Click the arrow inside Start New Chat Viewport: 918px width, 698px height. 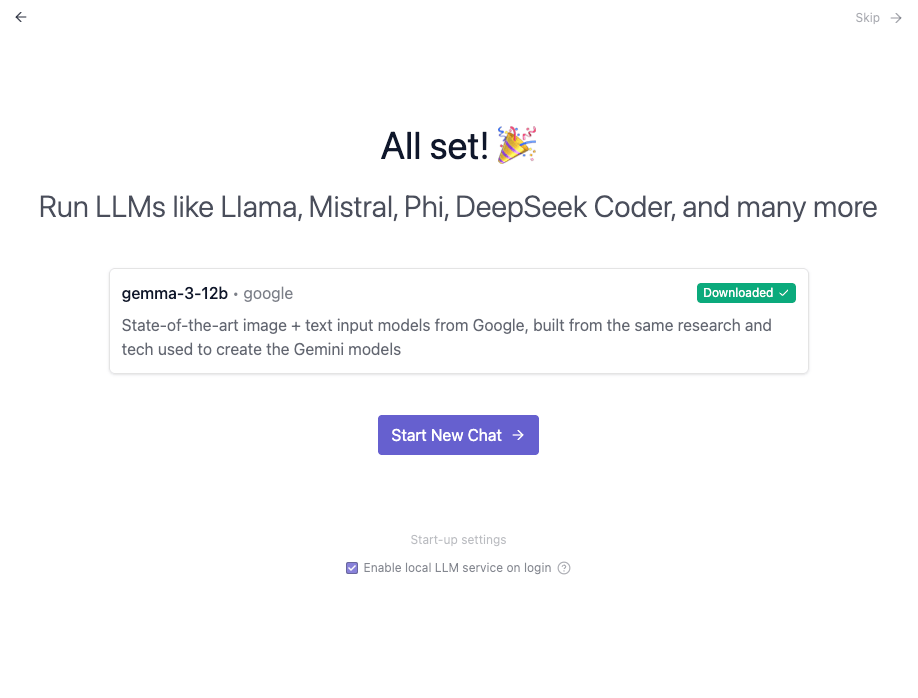coord(518,435)
